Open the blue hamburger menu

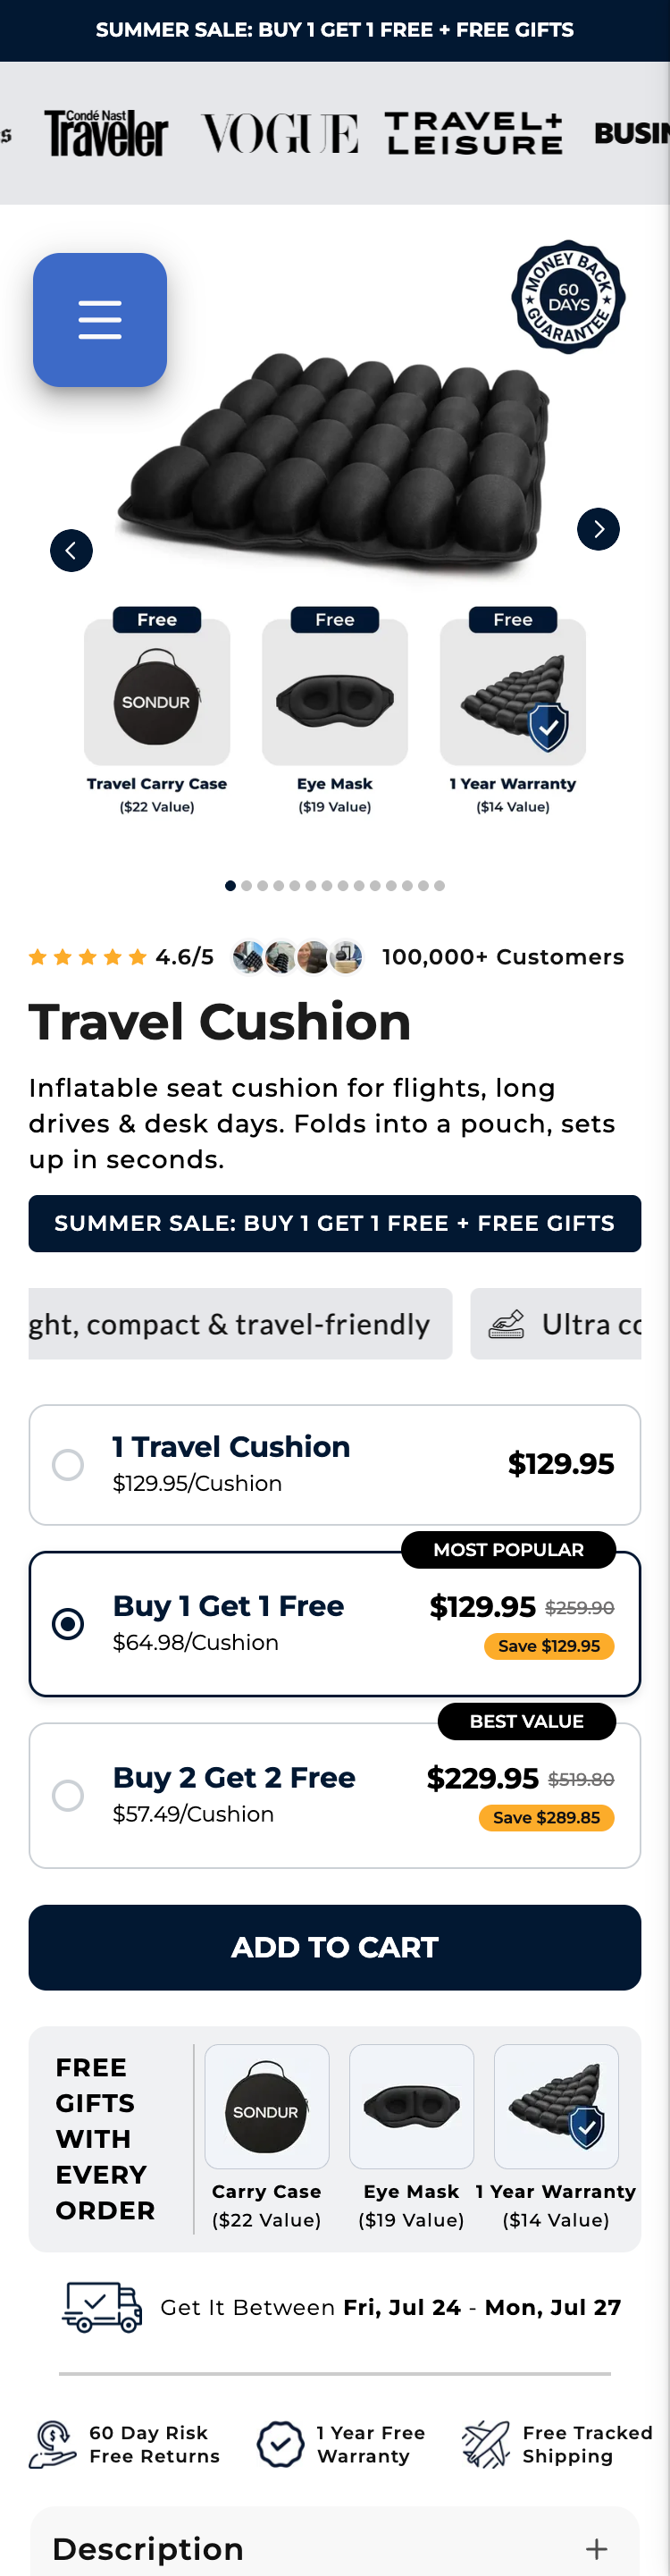[100, 320]
